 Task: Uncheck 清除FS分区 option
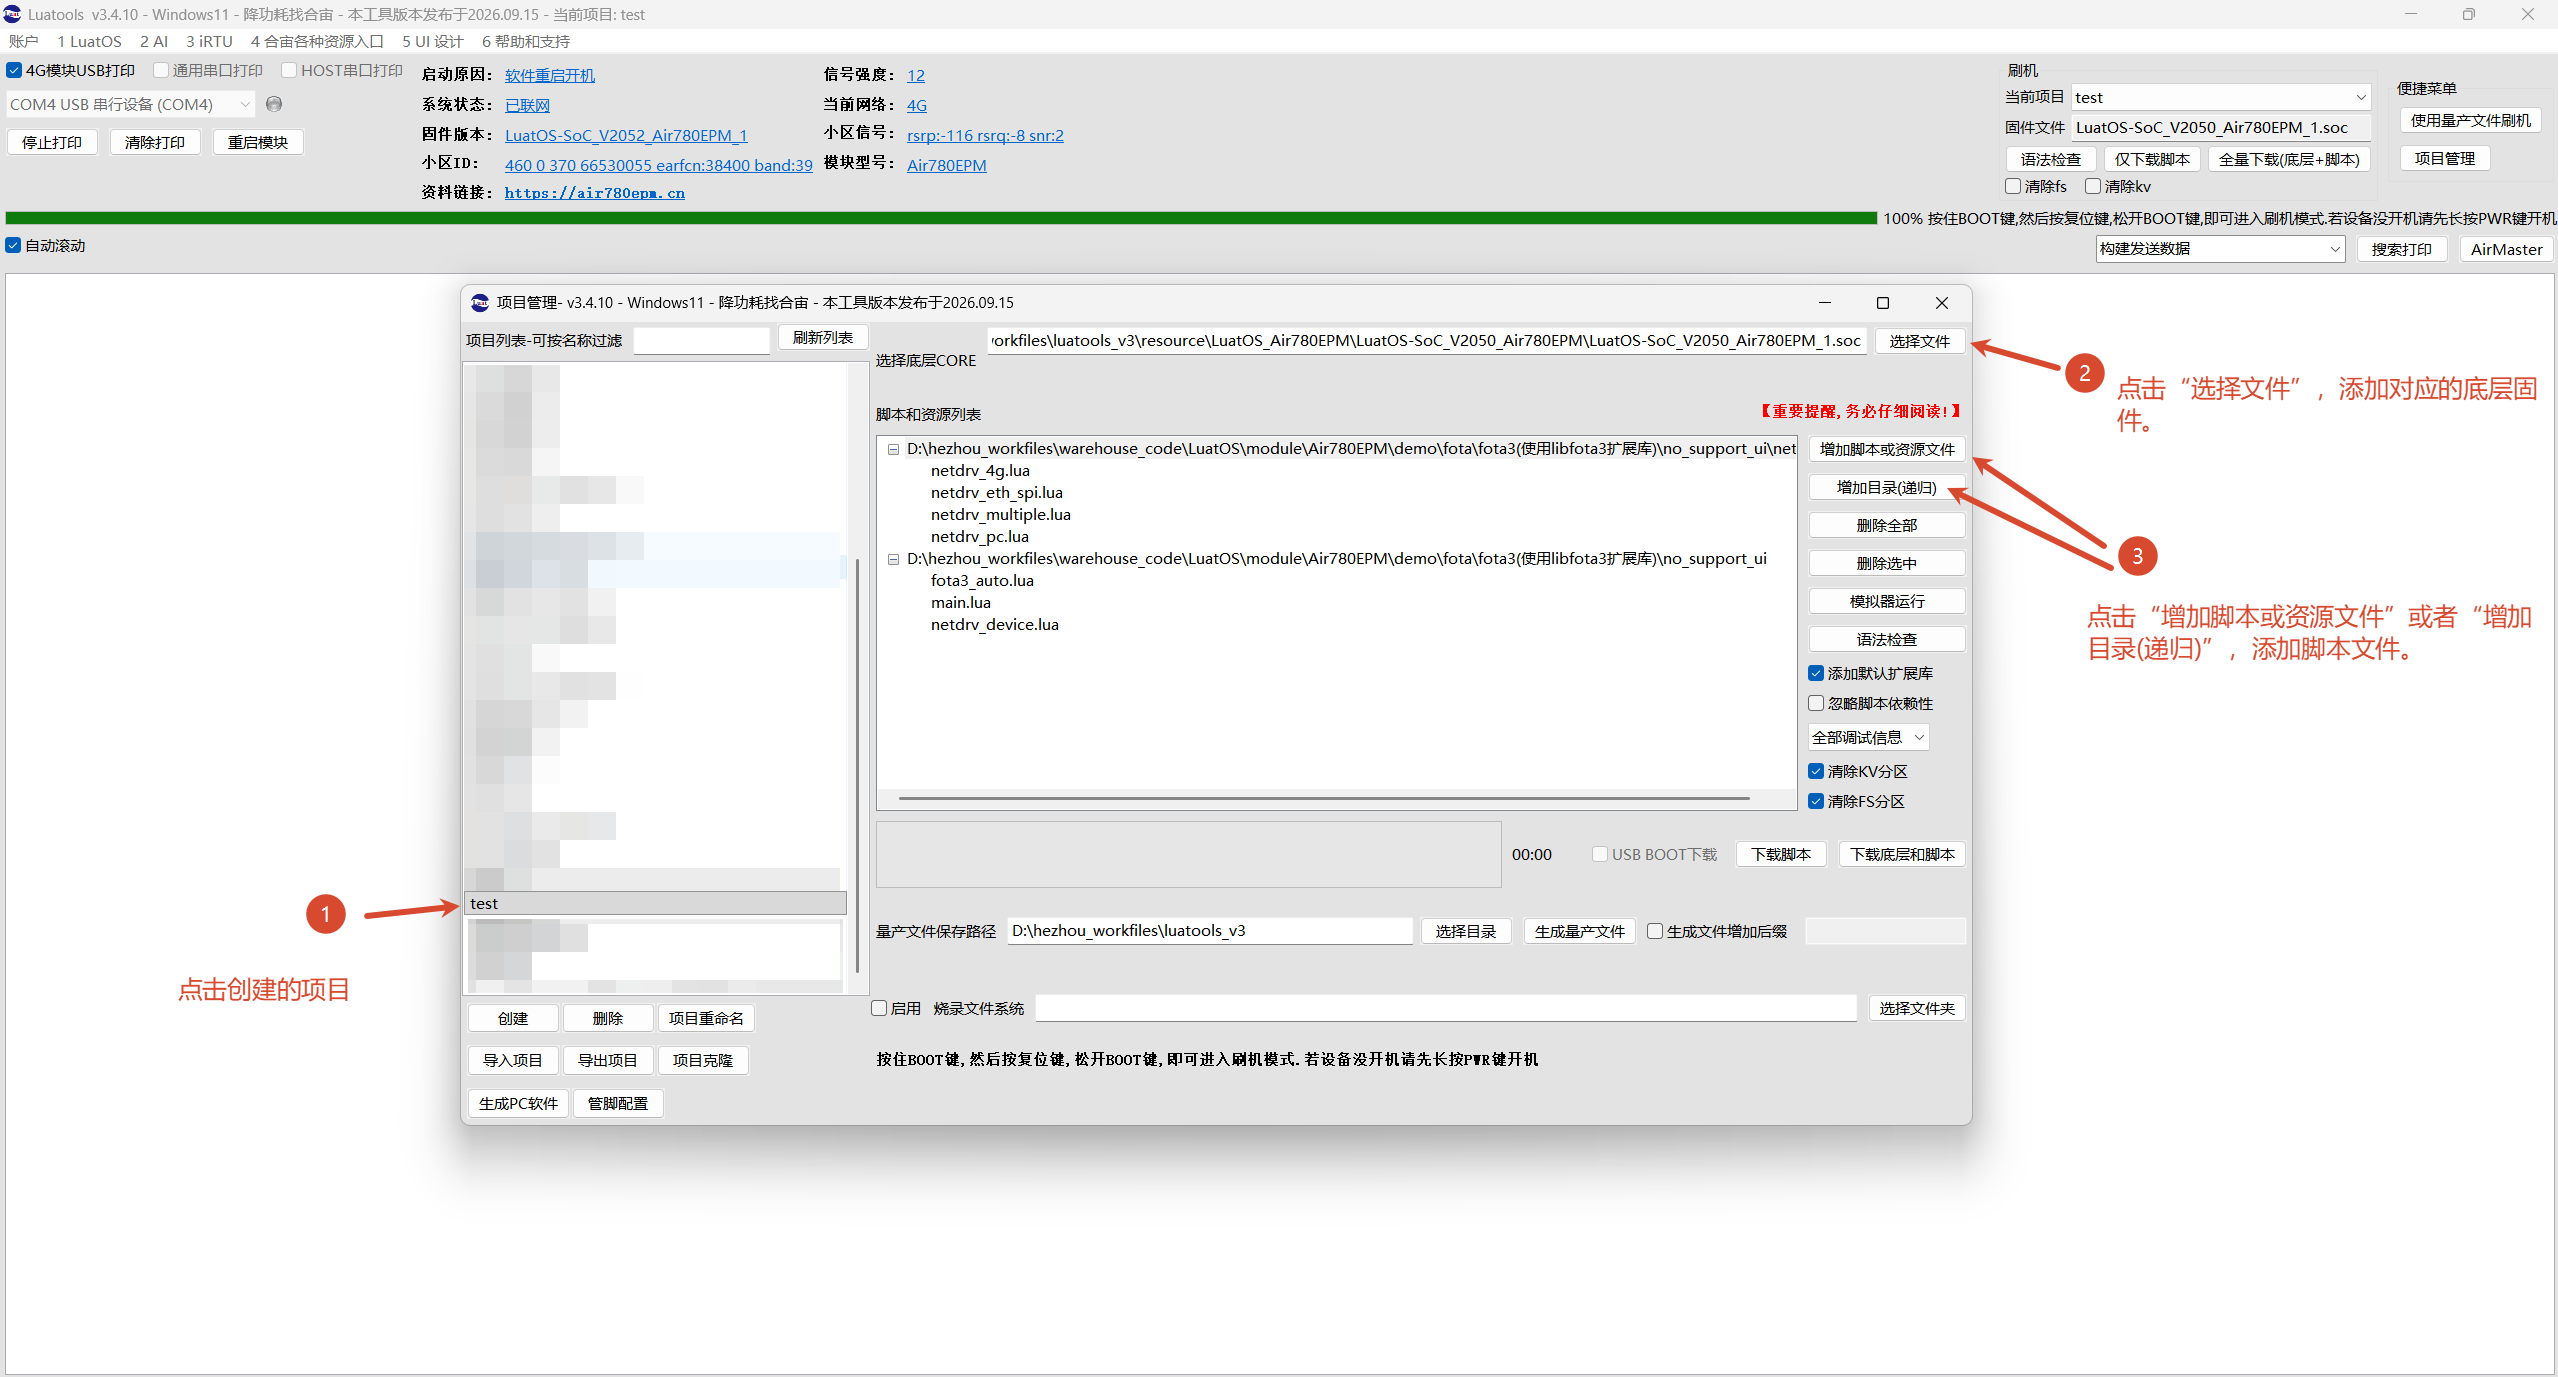(1816, 801)
